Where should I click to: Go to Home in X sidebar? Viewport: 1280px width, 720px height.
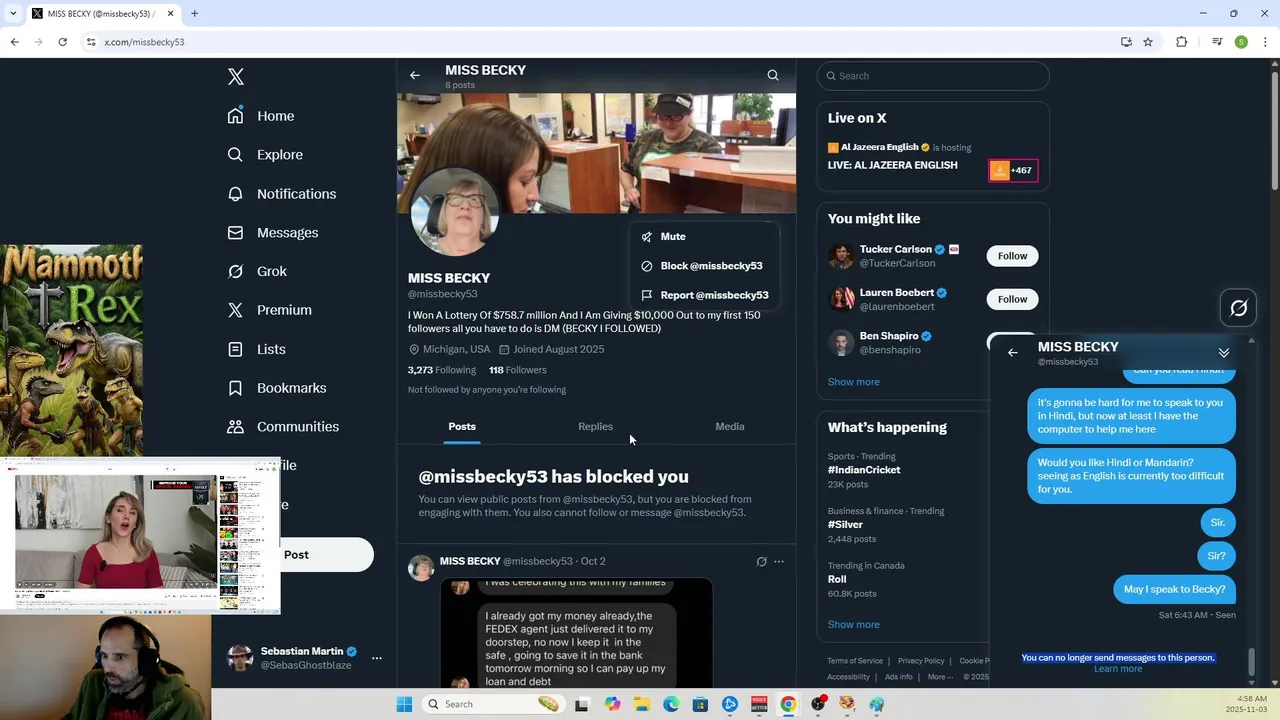261,116
